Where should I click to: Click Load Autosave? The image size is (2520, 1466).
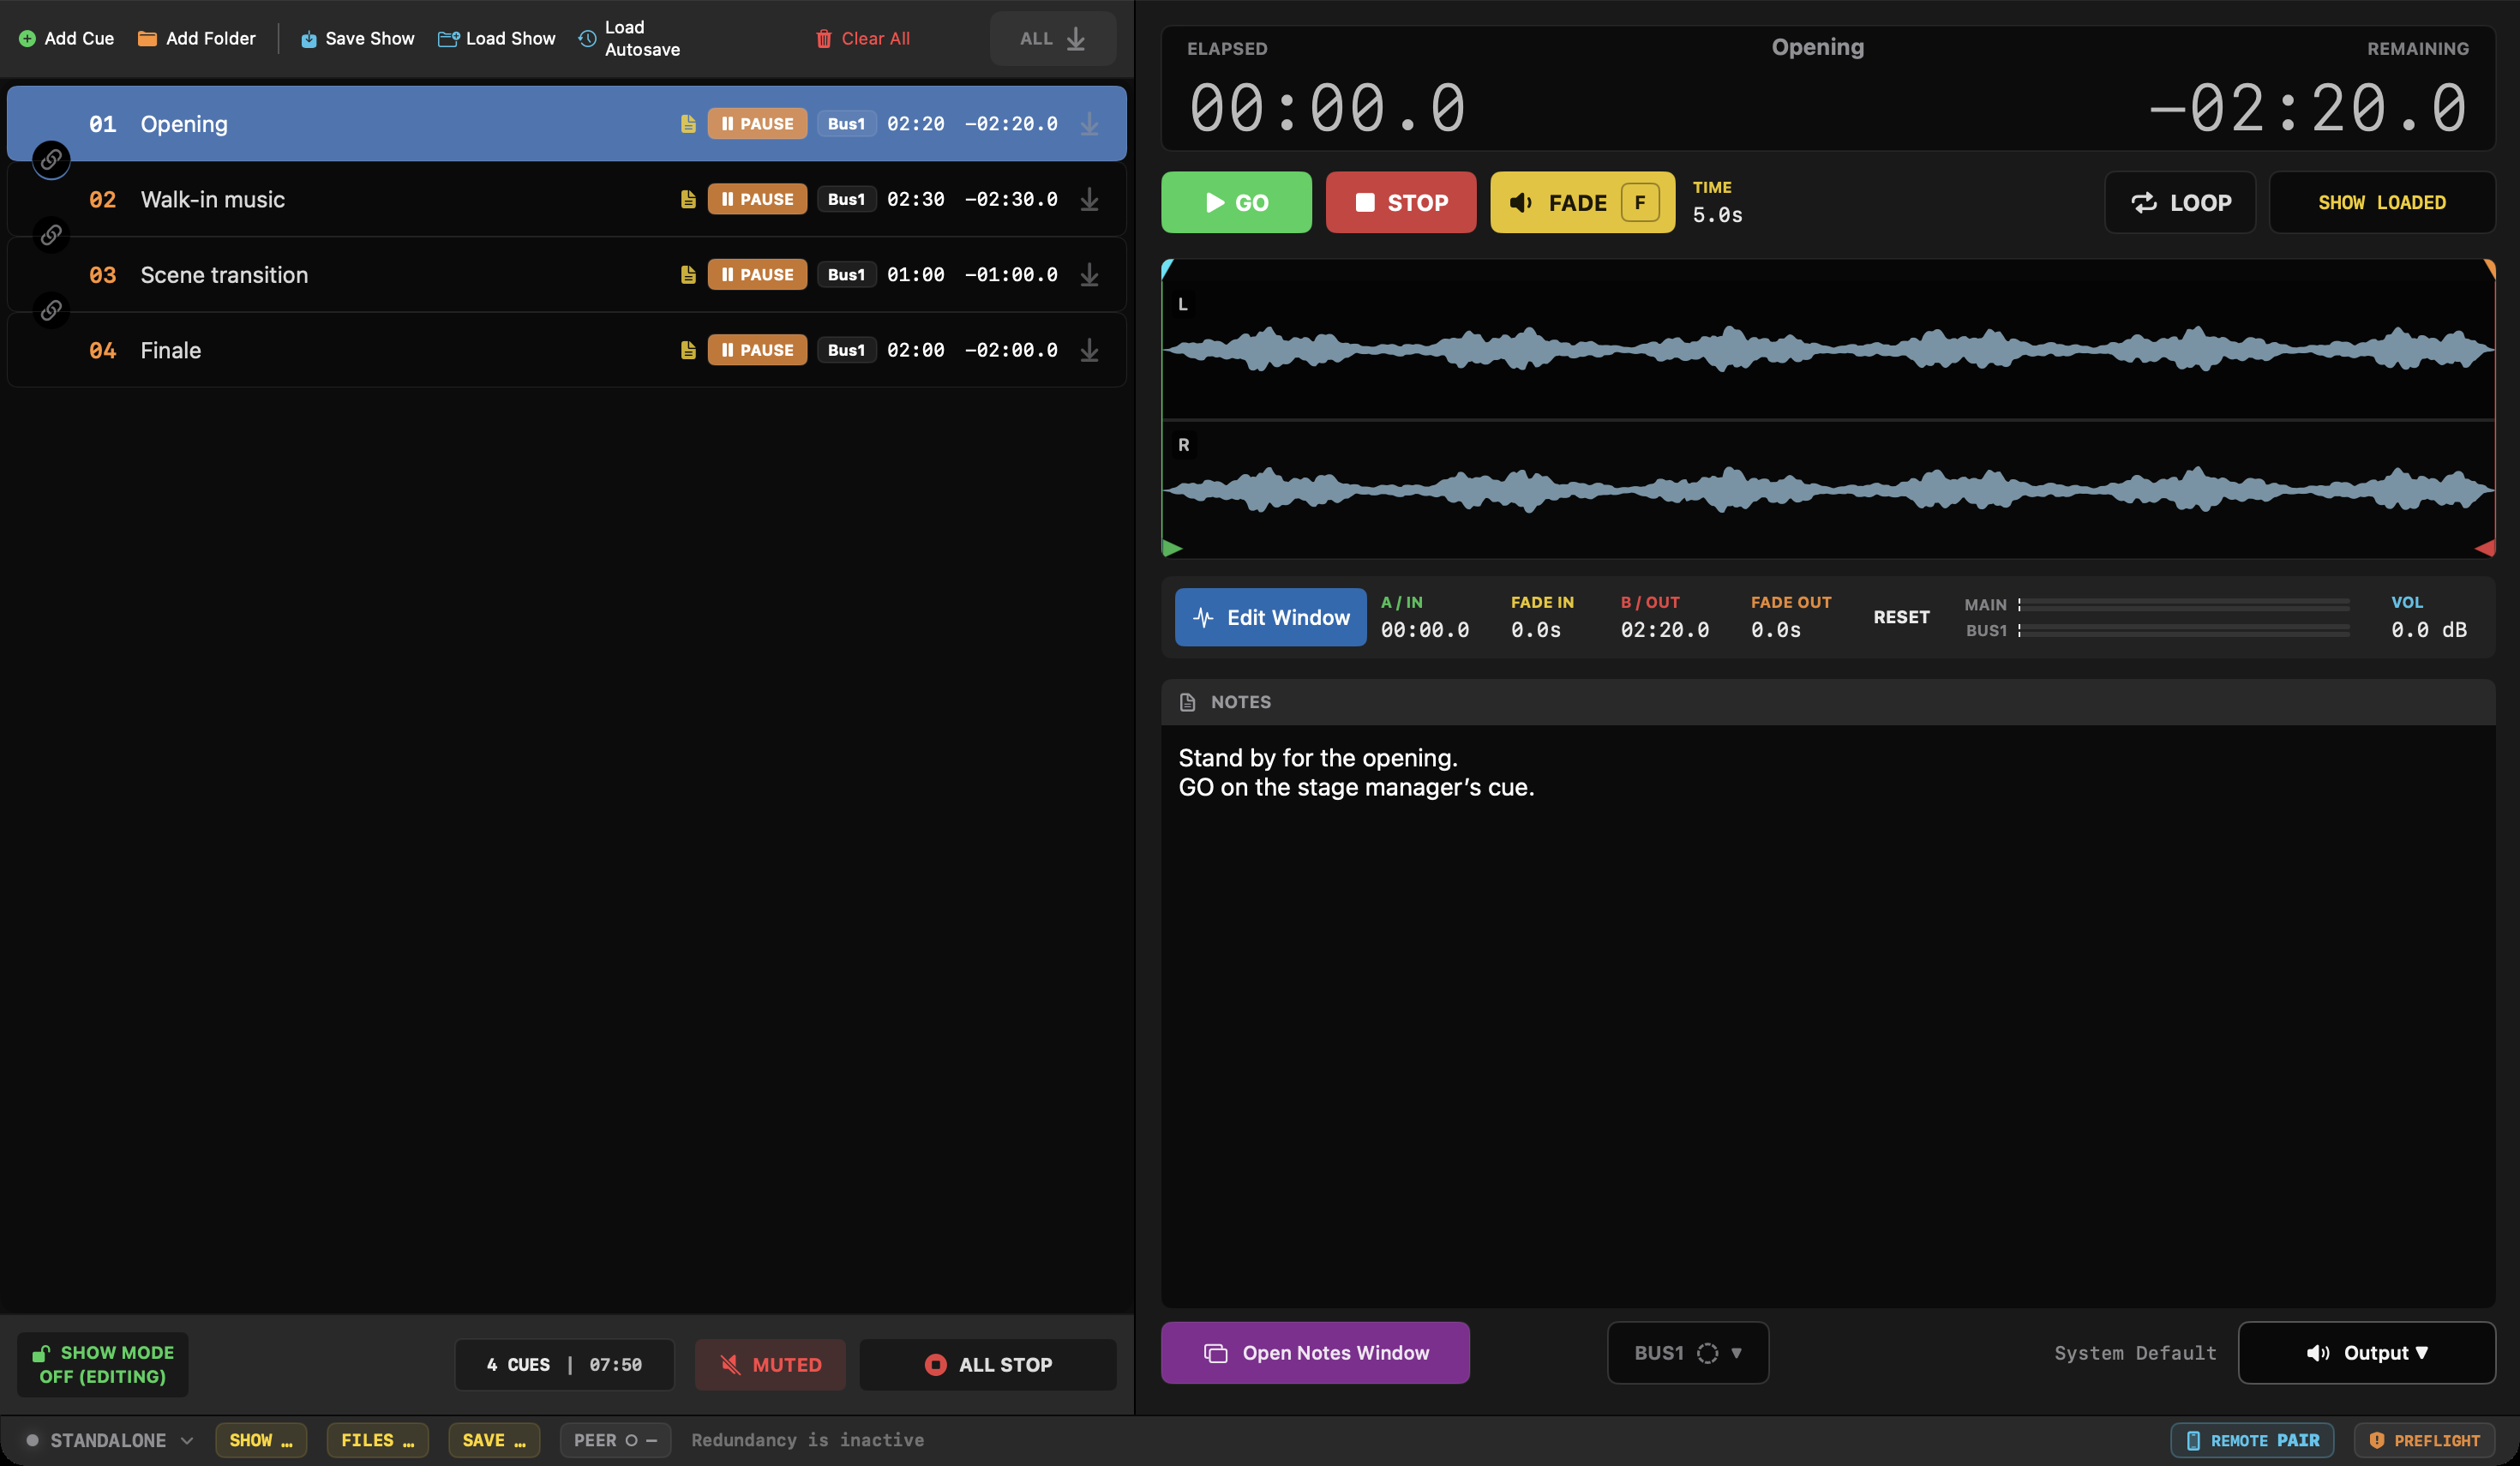pyautogui.click(x=629, y=39)
